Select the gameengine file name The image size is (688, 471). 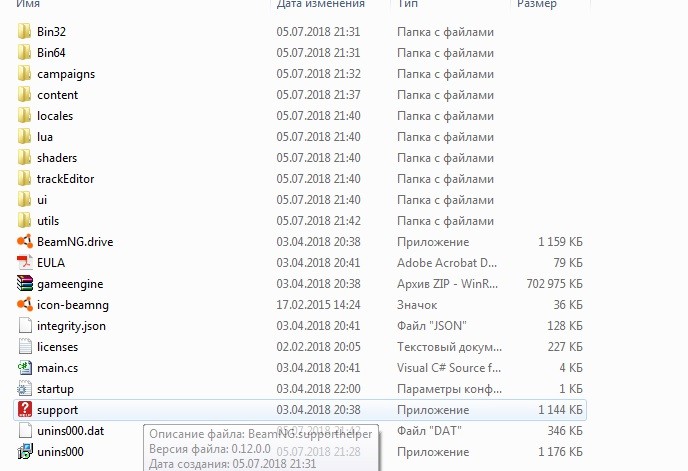click(x=70, y=284)
